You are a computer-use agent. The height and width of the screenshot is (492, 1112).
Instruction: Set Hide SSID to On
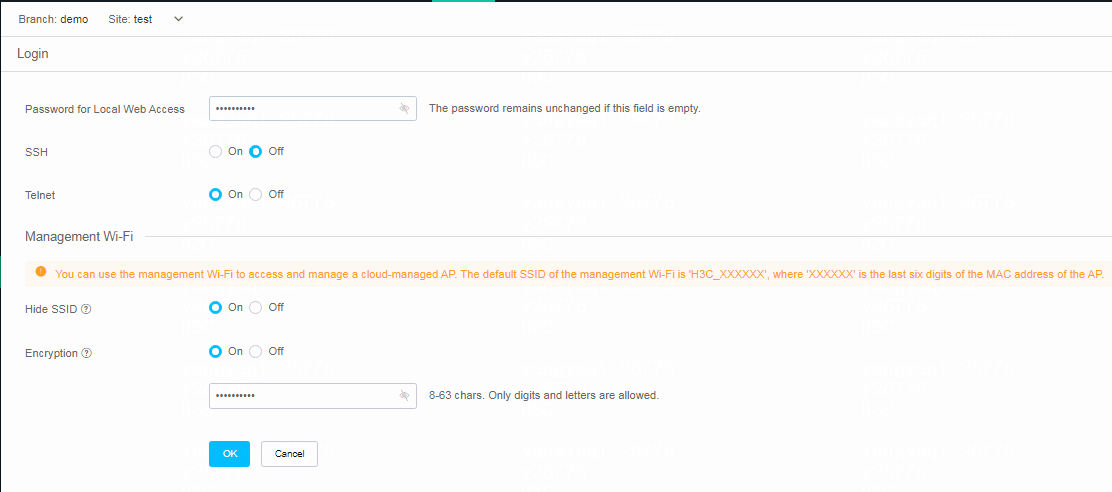[x=216, y=308]
